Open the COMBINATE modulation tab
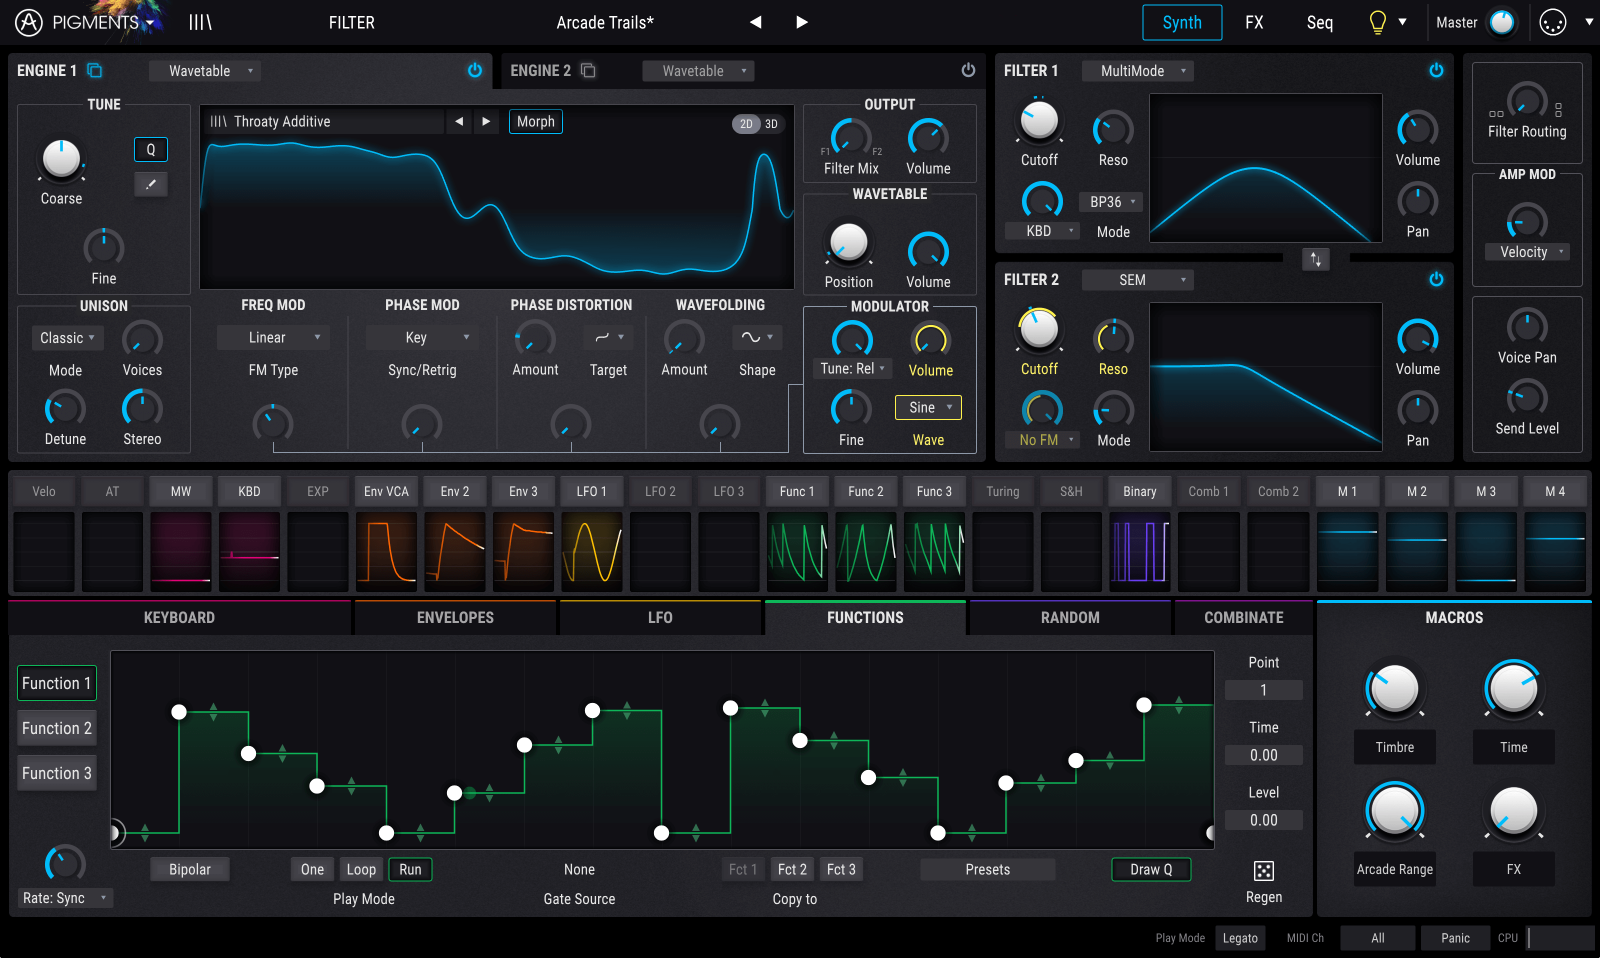 [x=1244, y=617]
